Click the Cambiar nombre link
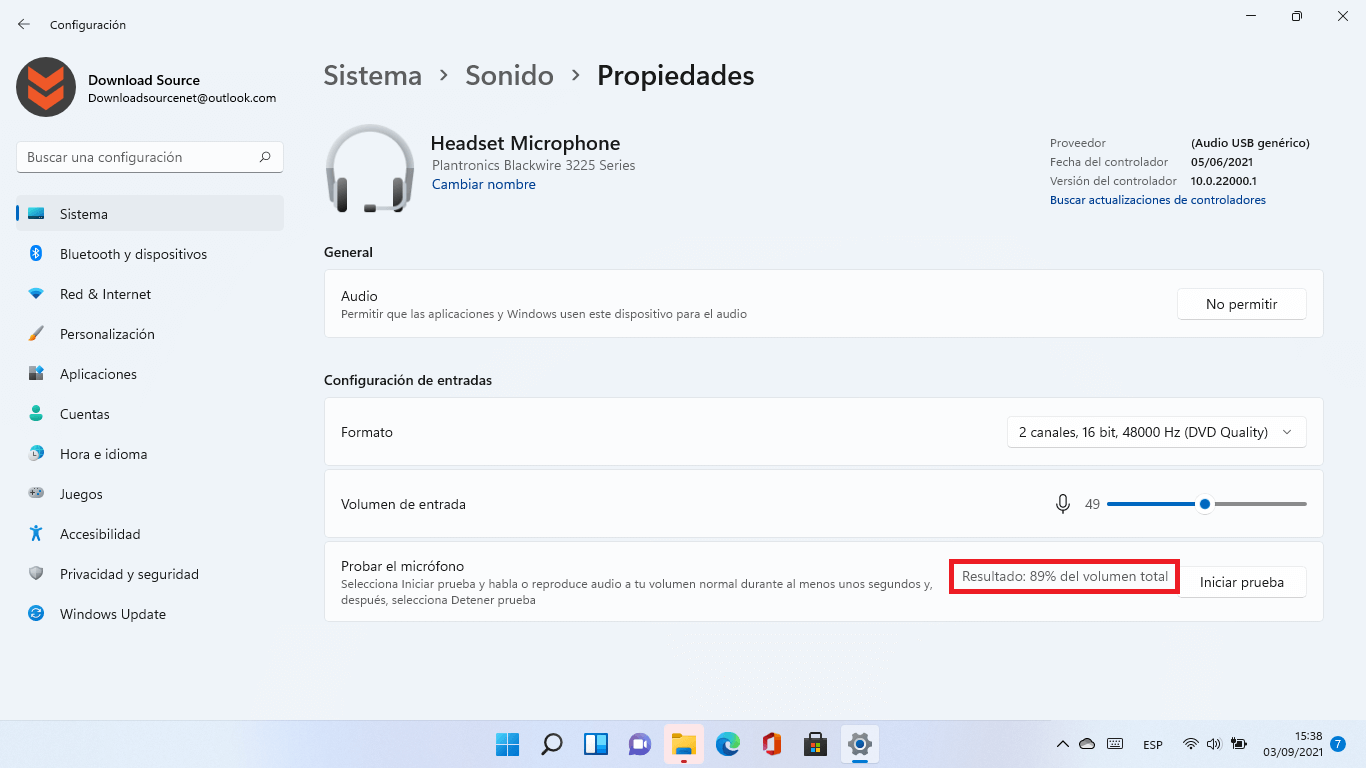 (x=484, y=185)
